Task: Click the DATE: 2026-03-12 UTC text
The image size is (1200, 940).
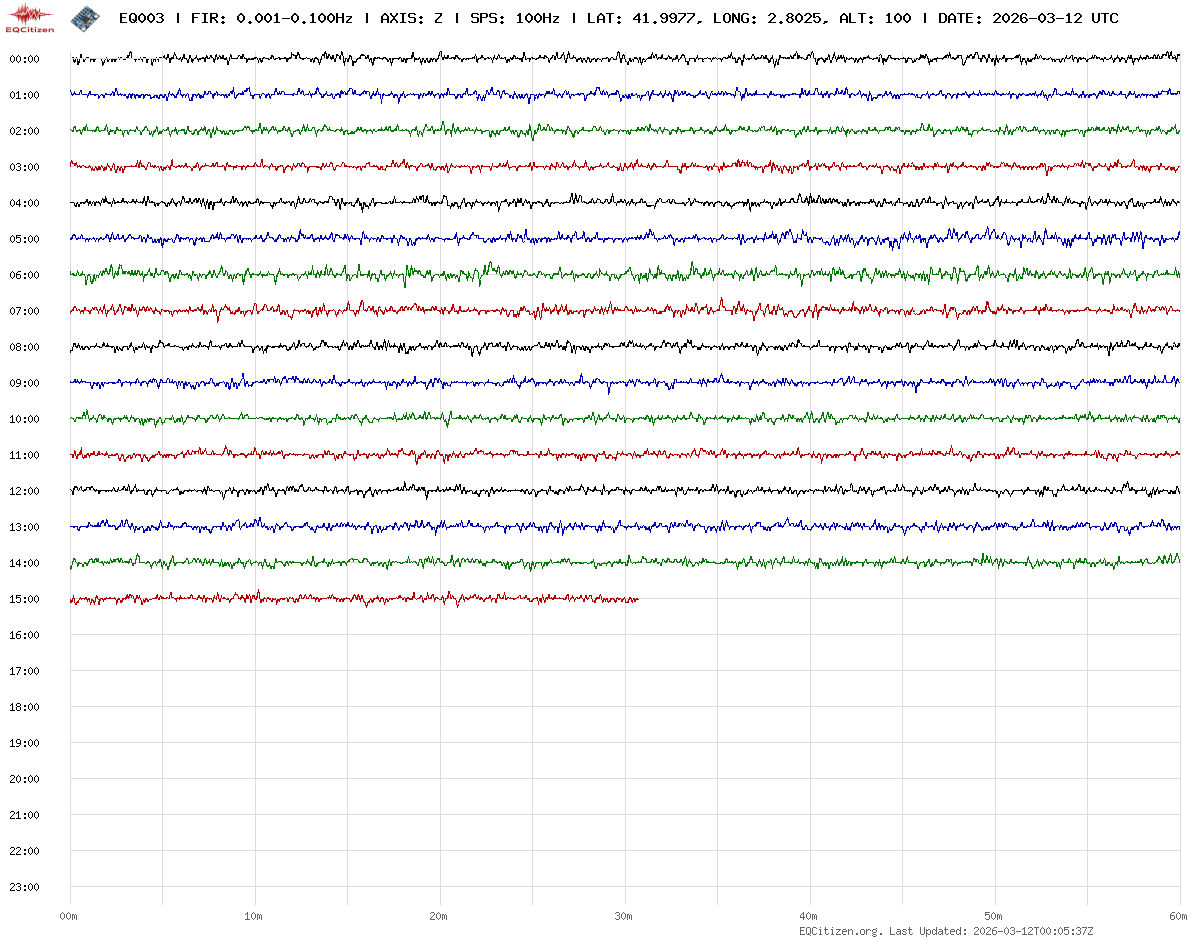Action: pos(1028,18)
